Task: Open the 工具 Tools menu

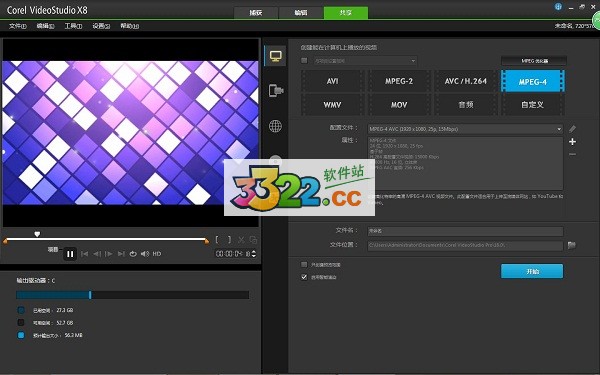Action: tap(73, 26)
